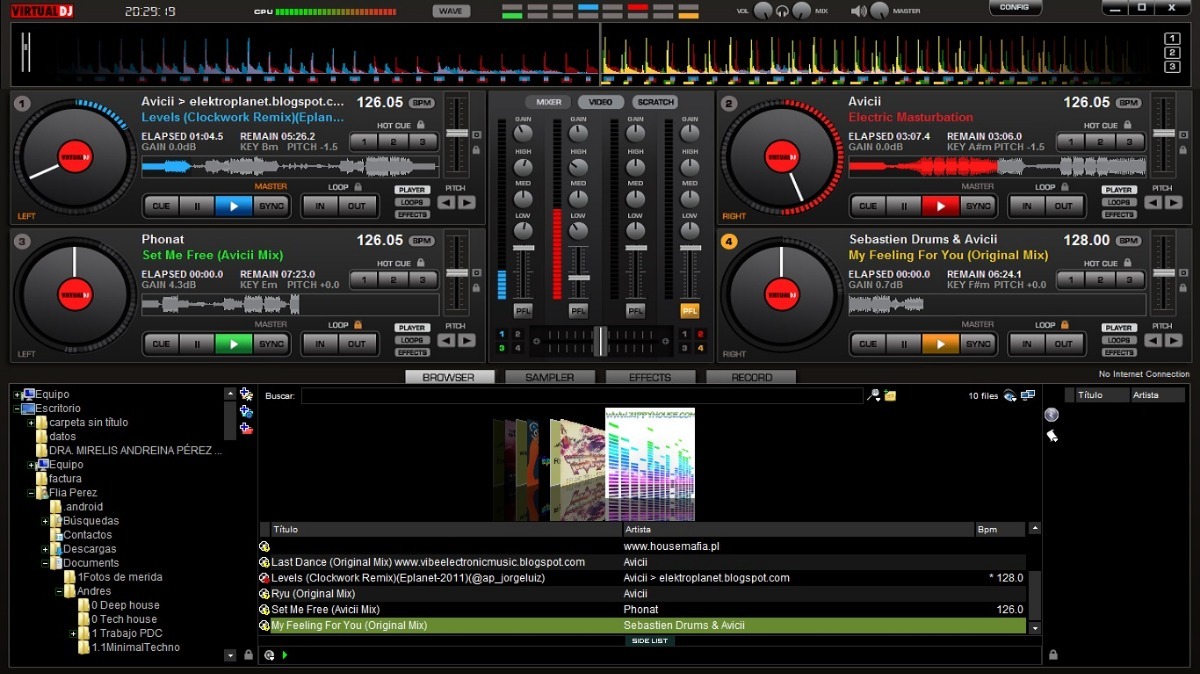Click the hot cue lock on deck 1
The height and width of the screenshot is (674, 1200).
click(x=422, y=125)
